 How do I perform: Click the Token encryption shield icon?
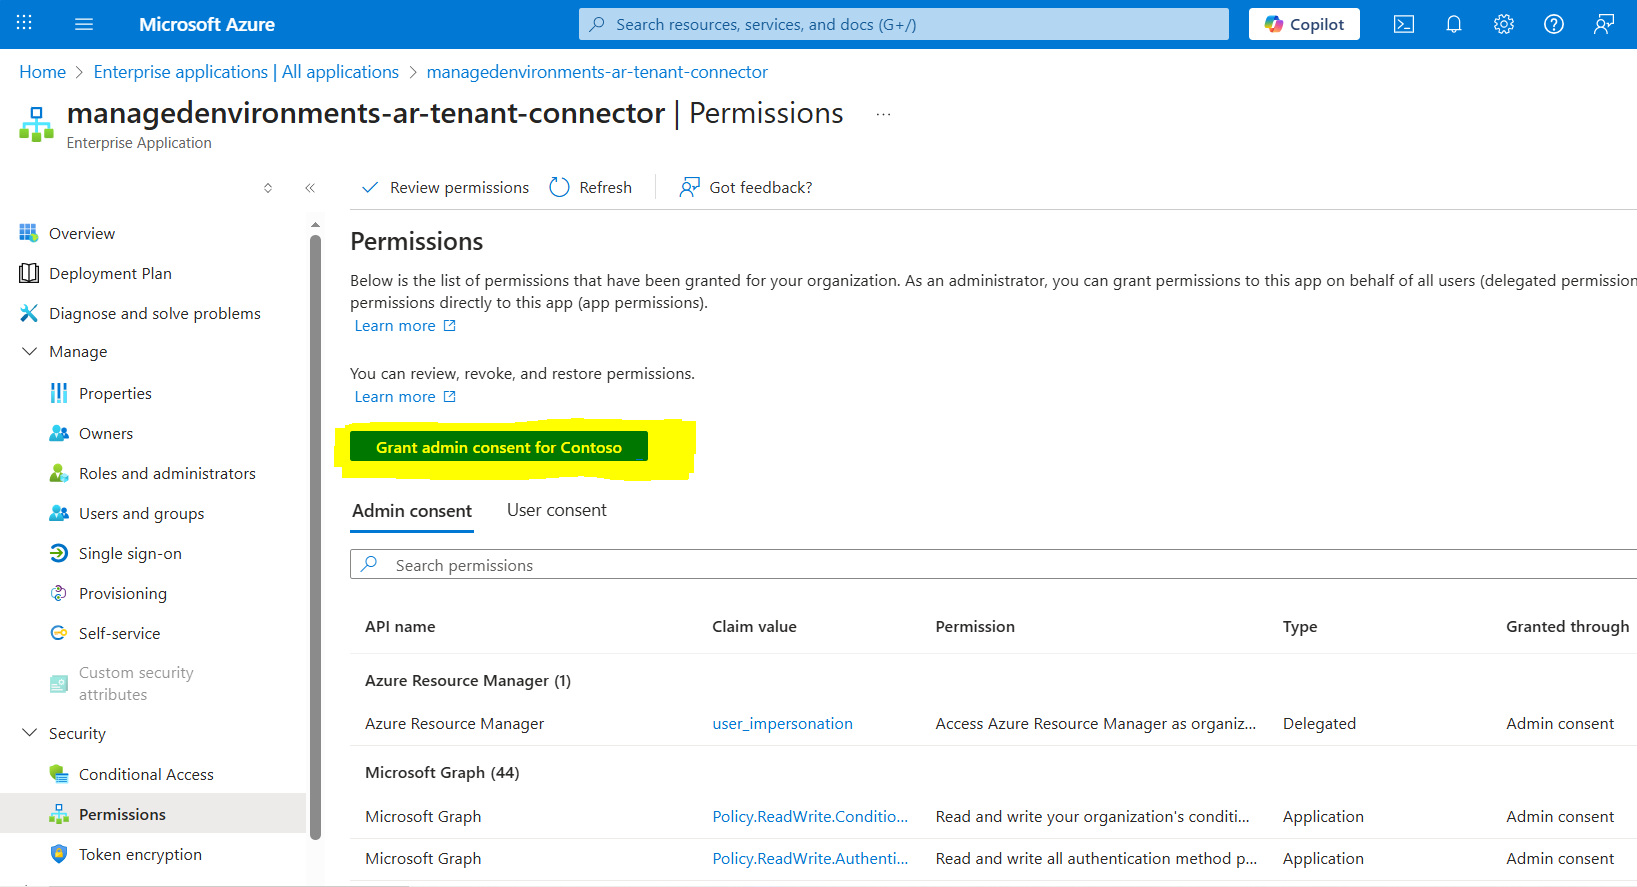coord(59,854)
